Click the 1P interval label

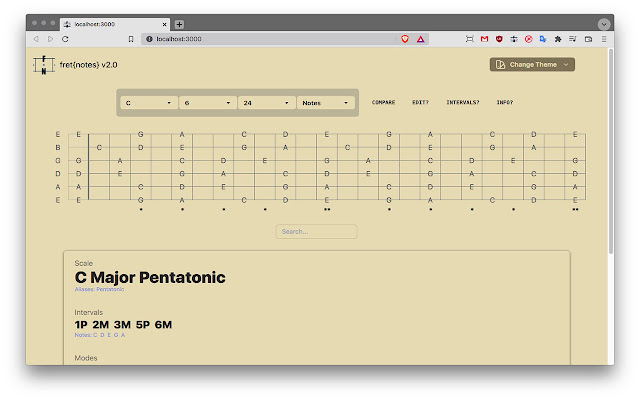click(x=81, y=325)
